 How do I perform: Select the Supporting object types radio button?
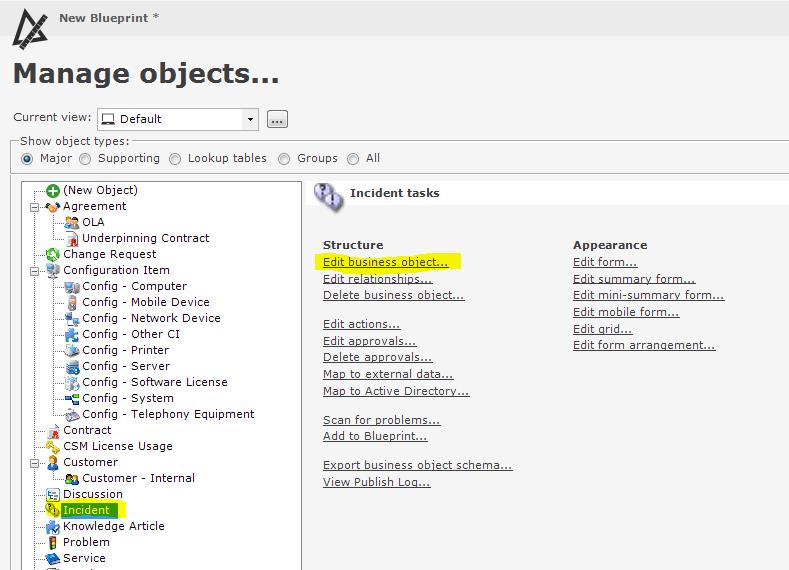click(x=85, y=158)
